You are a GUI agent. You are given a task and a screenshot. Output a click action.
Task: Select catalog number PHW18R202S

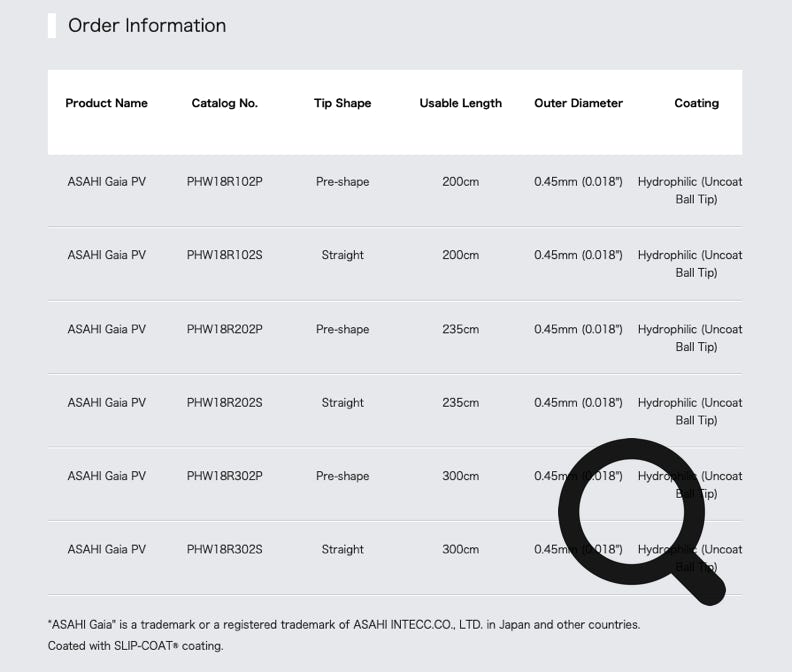coord(225,402)
